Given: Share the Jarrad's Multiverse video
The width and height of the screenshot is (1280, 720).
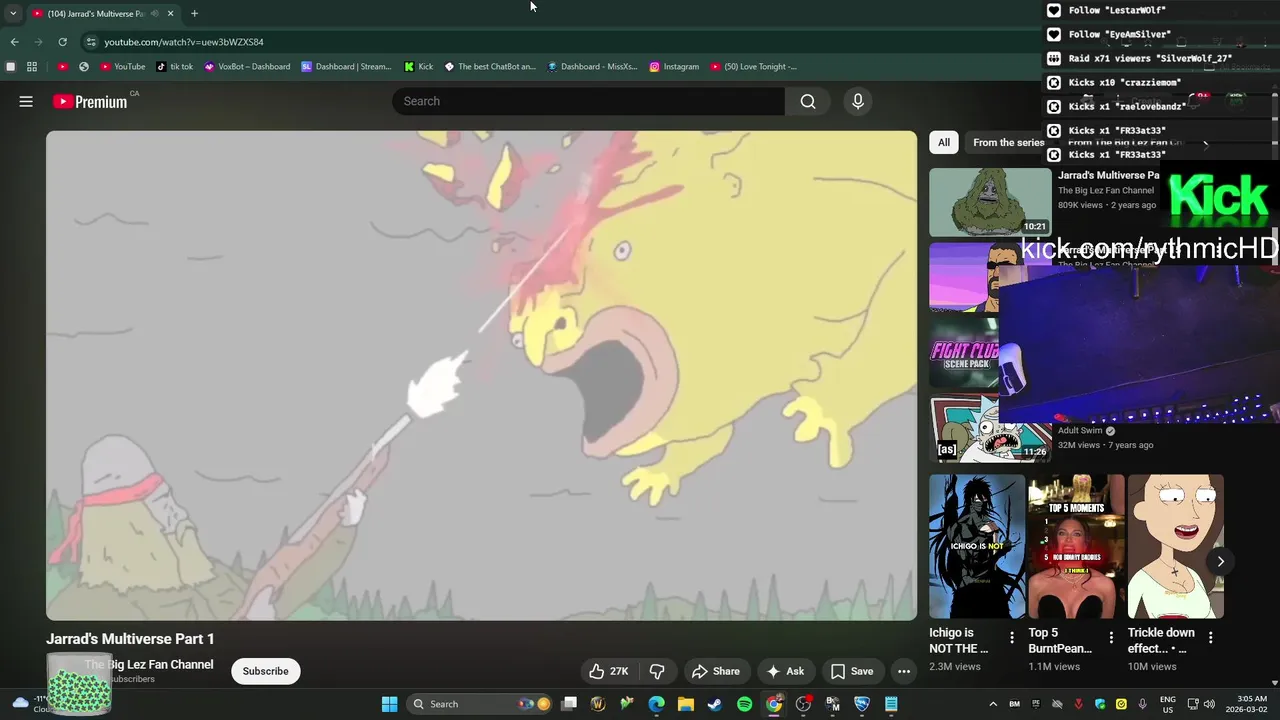Looking at the screenshot, I should [716, 671].
